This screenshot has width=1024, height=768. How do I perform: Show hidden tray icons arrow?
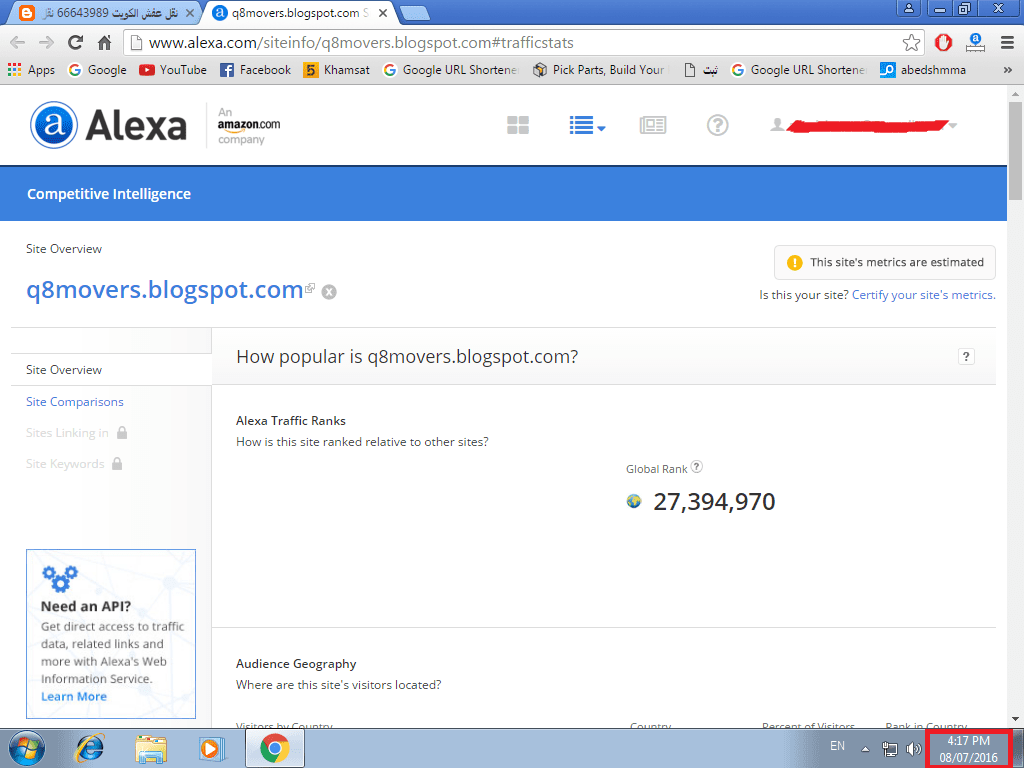tap(865, 749)
